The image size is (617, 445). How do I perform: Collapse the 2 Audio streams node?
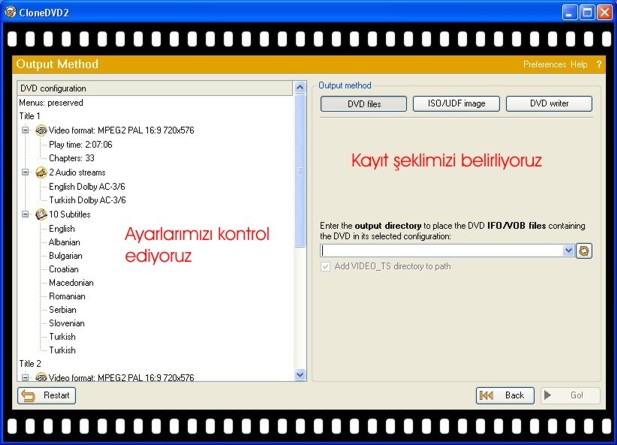coord(25,172)
